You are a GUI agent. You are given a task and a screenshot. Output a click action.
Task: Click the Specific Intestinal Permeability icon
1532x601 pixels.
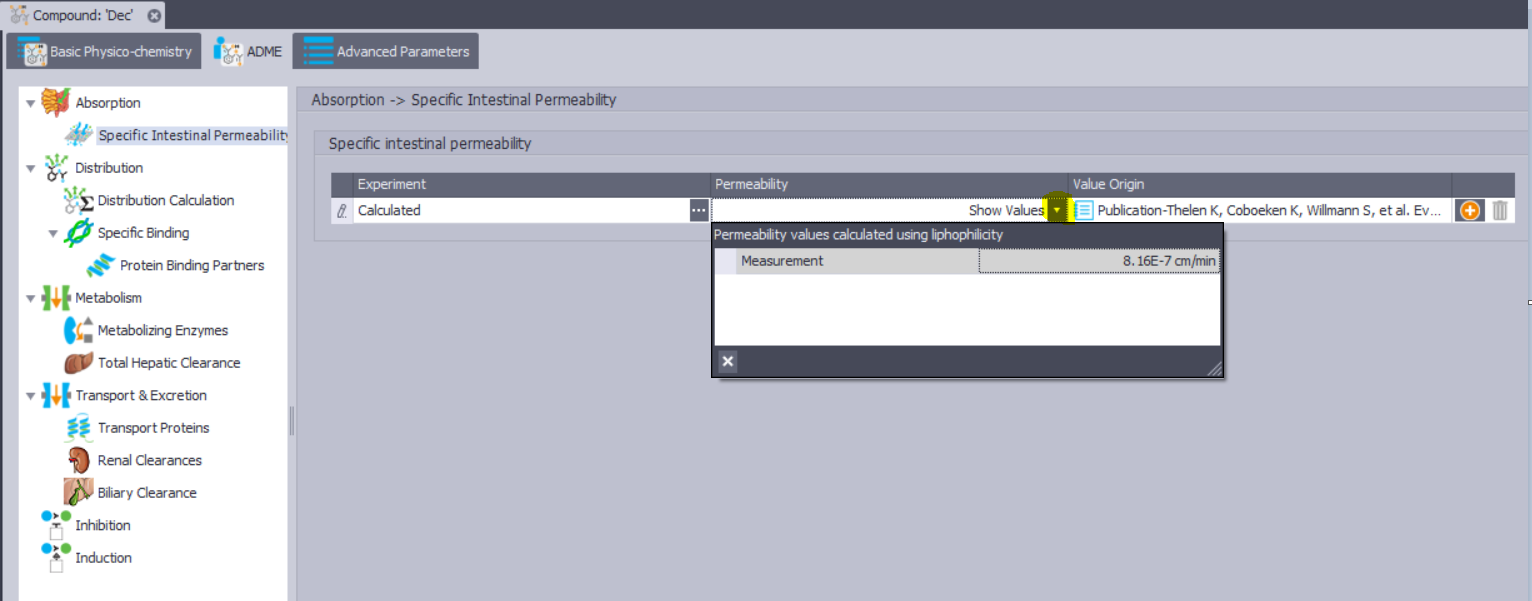[79, 135]
